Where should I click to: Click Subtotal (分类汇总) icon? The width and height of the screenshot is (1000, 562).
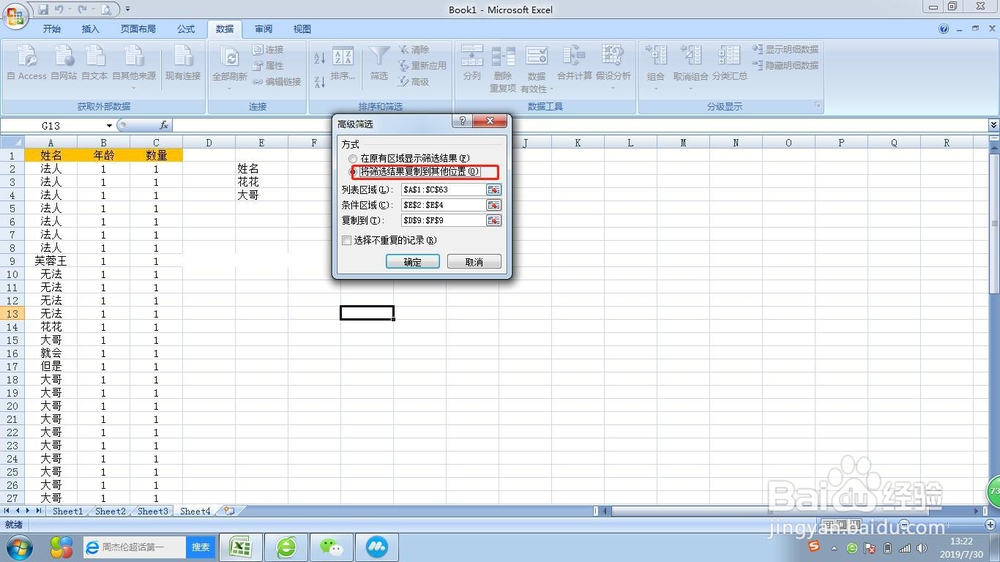[730, 63]
